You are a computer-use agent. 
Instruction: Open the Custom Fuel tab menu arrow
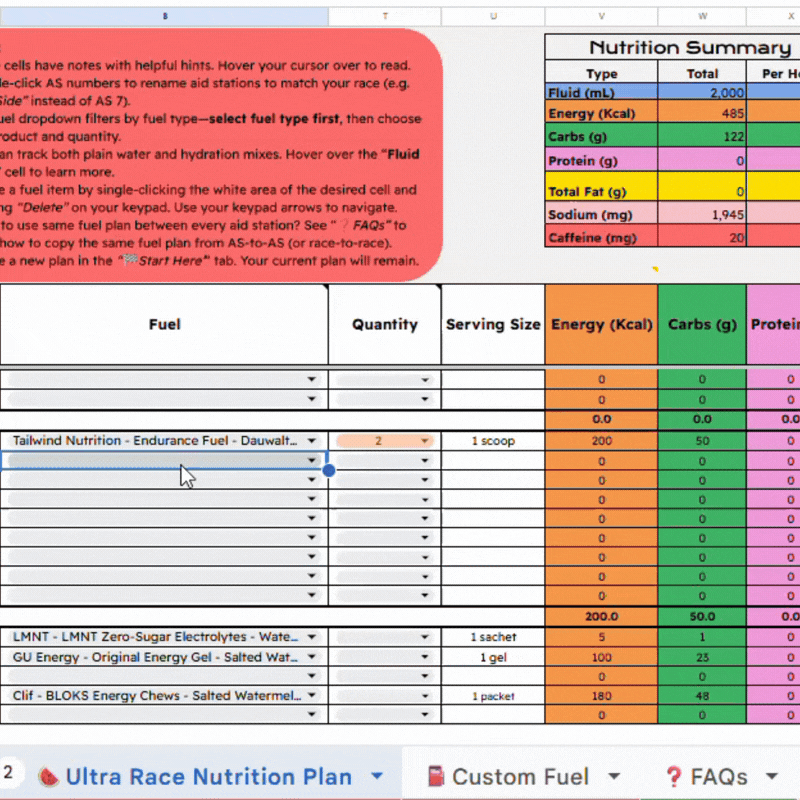coord(614,776)
